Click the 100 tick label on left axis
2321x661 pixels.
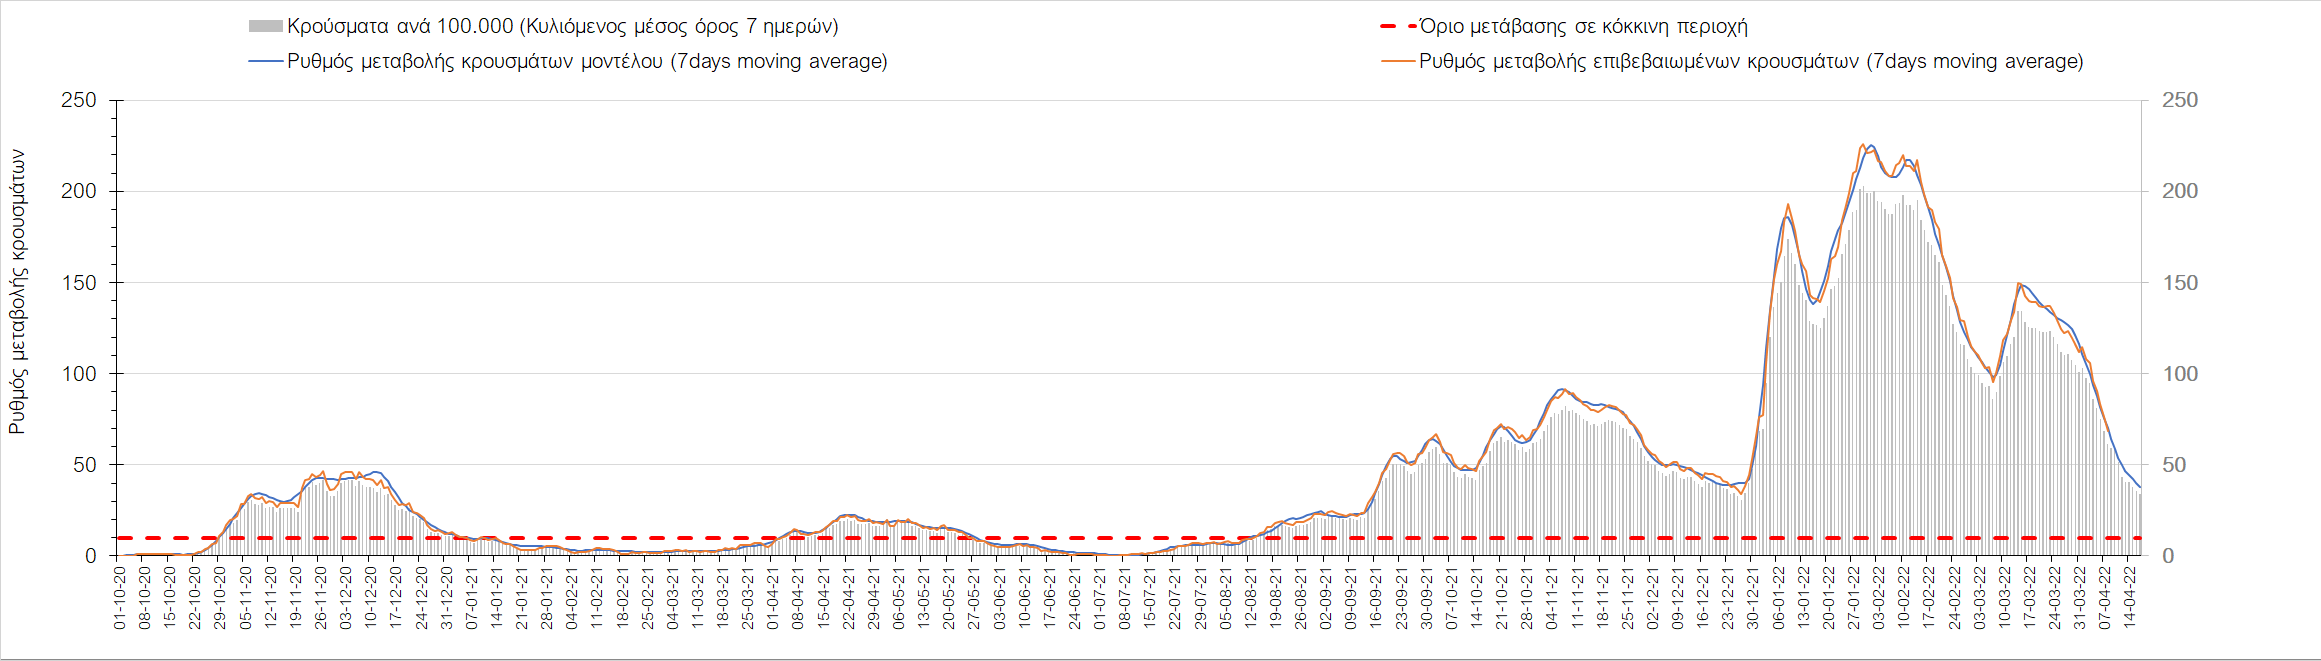pos(78,374)
